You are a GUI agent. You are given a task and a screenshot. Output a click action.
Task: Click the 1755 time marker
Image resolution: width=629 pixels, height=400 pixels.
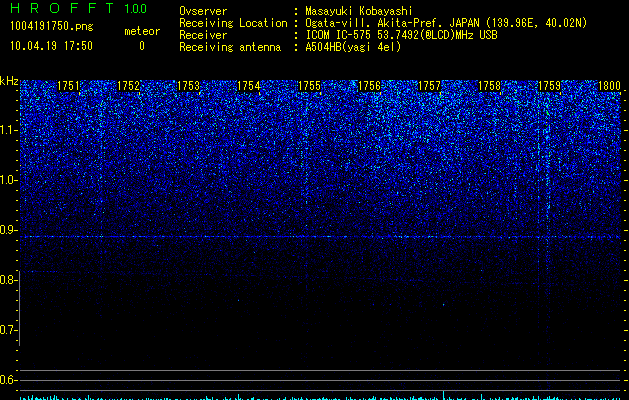click(309, 86)
